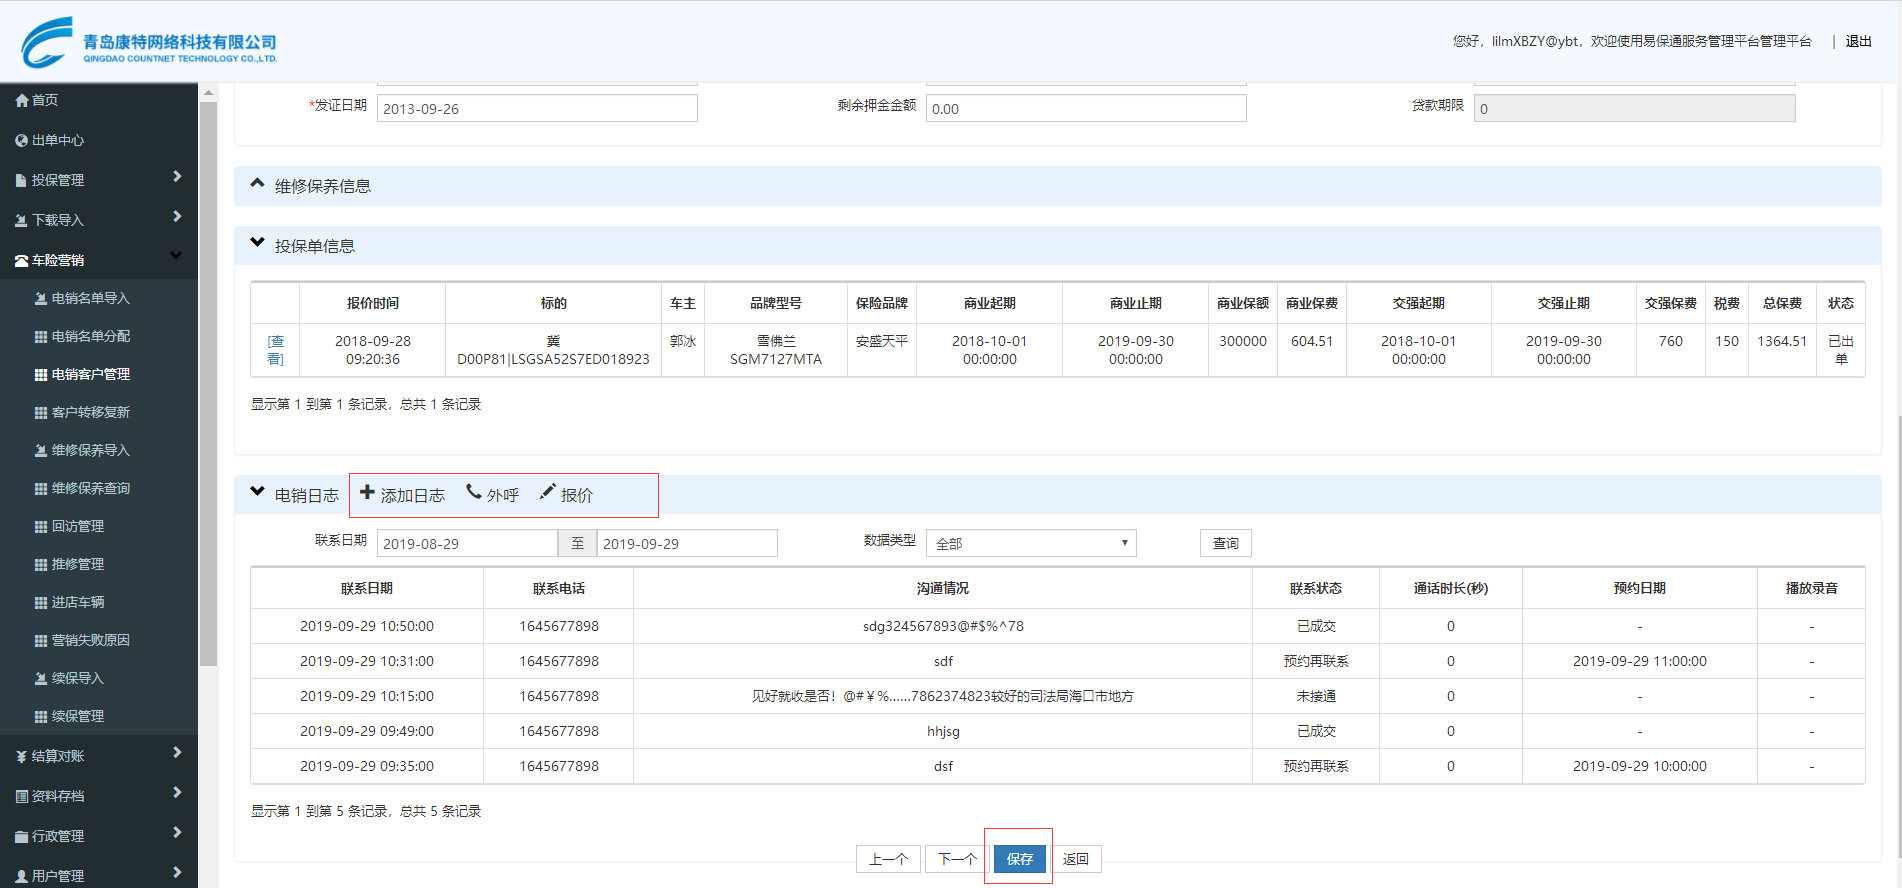This screenshot has height=888, width=1902.
Task: Click the 联系日期 start date field
Action: (466, 543)
